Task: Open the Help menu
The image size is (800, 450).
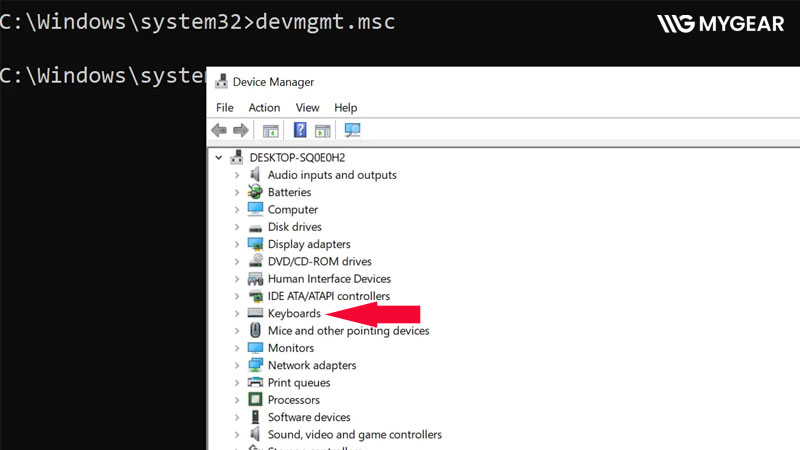Action: (x=345, y=108)
